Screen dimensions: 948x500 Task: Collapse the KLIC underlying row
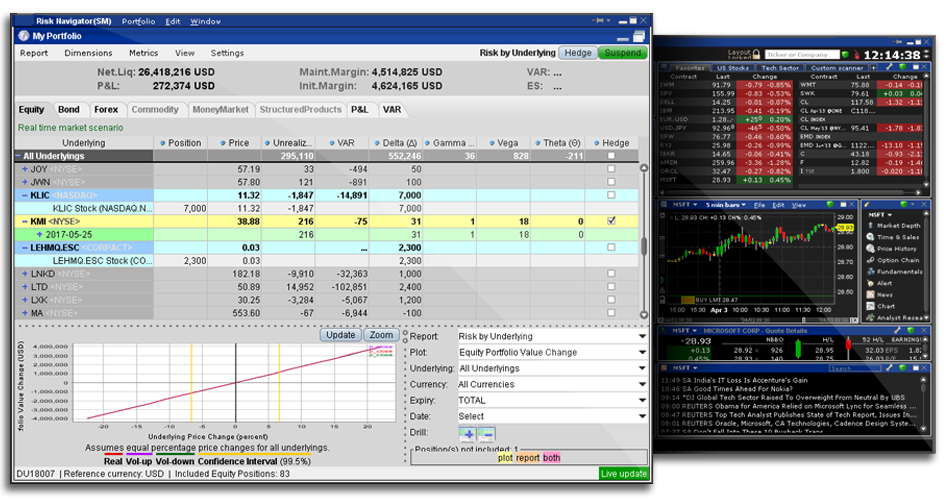[x=25, y=195]
